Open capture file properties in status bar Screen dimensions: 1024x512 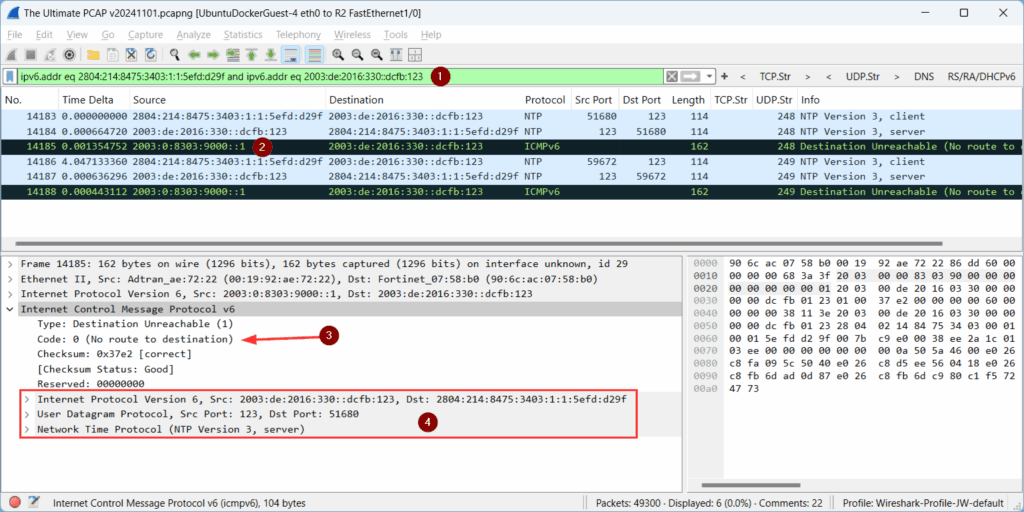[34, 502]
